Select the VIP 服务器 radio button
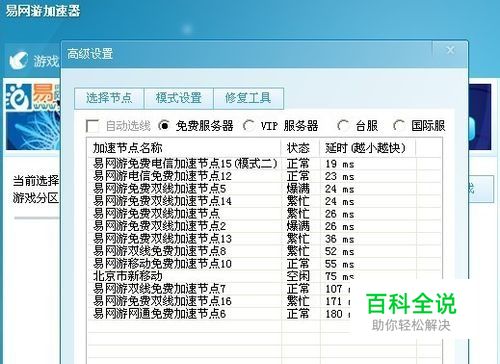 tap(249, 126)
